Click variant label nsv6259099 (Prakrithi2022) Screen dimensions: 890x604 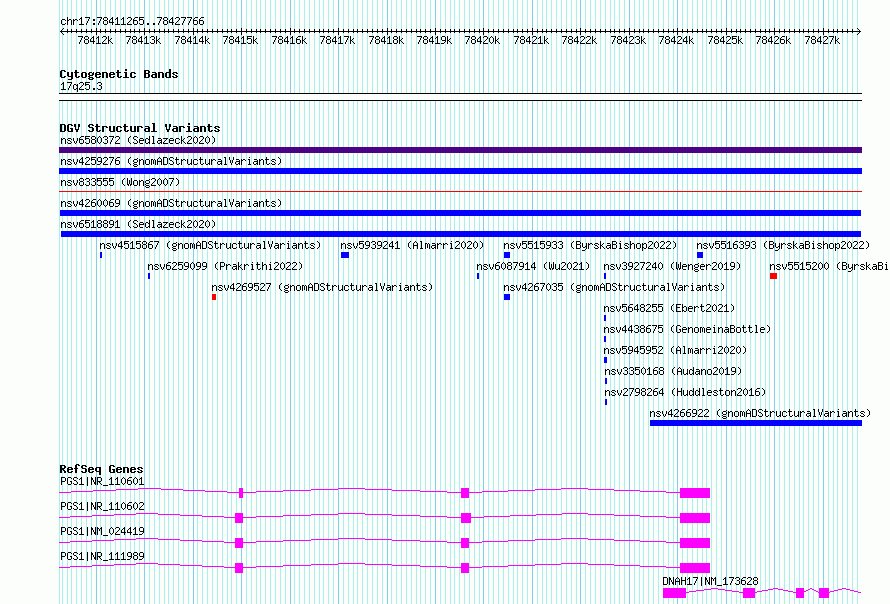[x=225, y=266]
